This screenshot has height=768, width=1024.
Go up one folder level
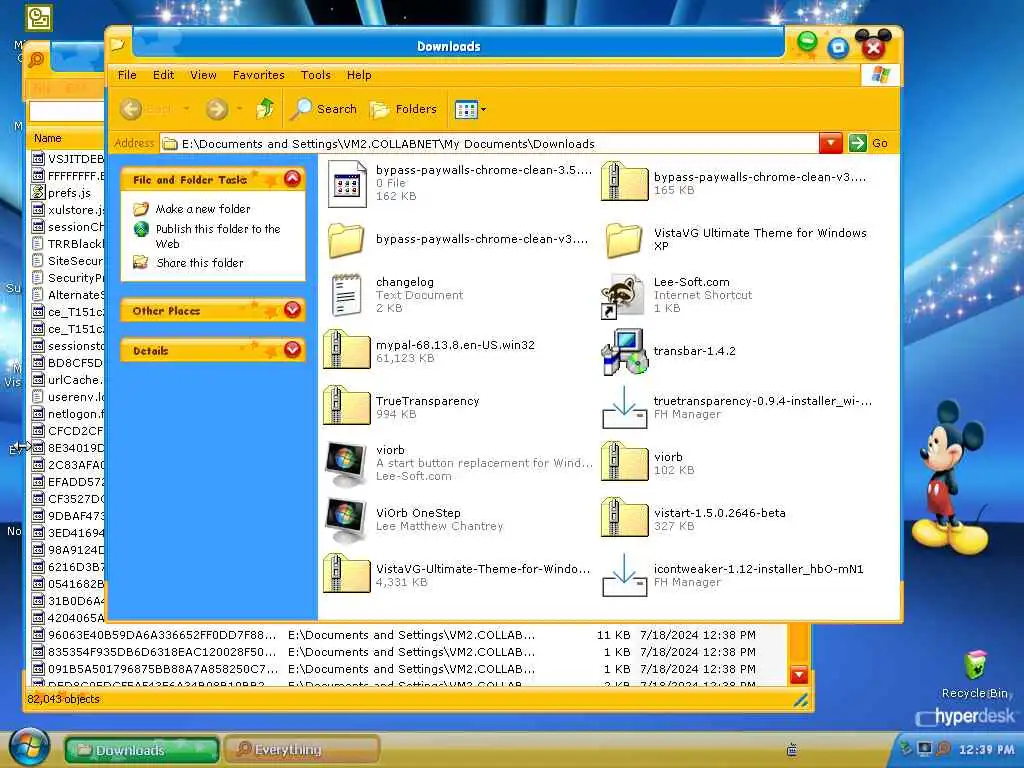coord(264,108)
